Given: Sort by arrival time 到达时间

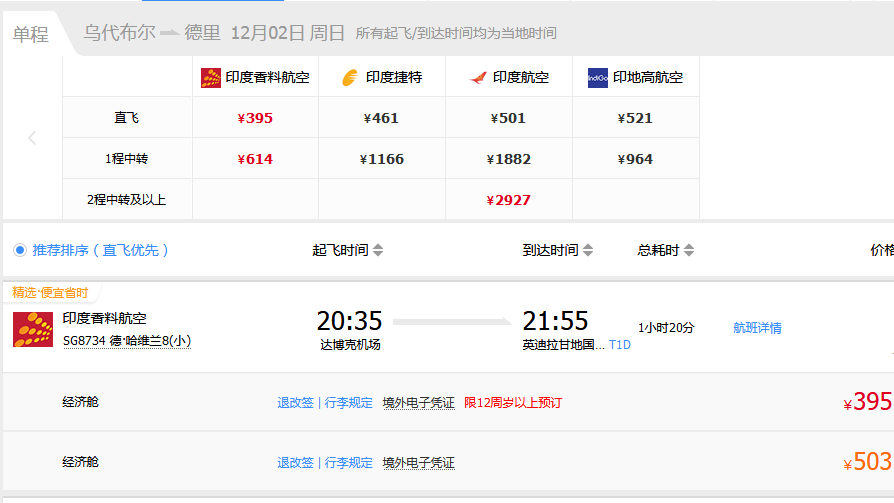Looking at the screenshot, I should (558, 250).
